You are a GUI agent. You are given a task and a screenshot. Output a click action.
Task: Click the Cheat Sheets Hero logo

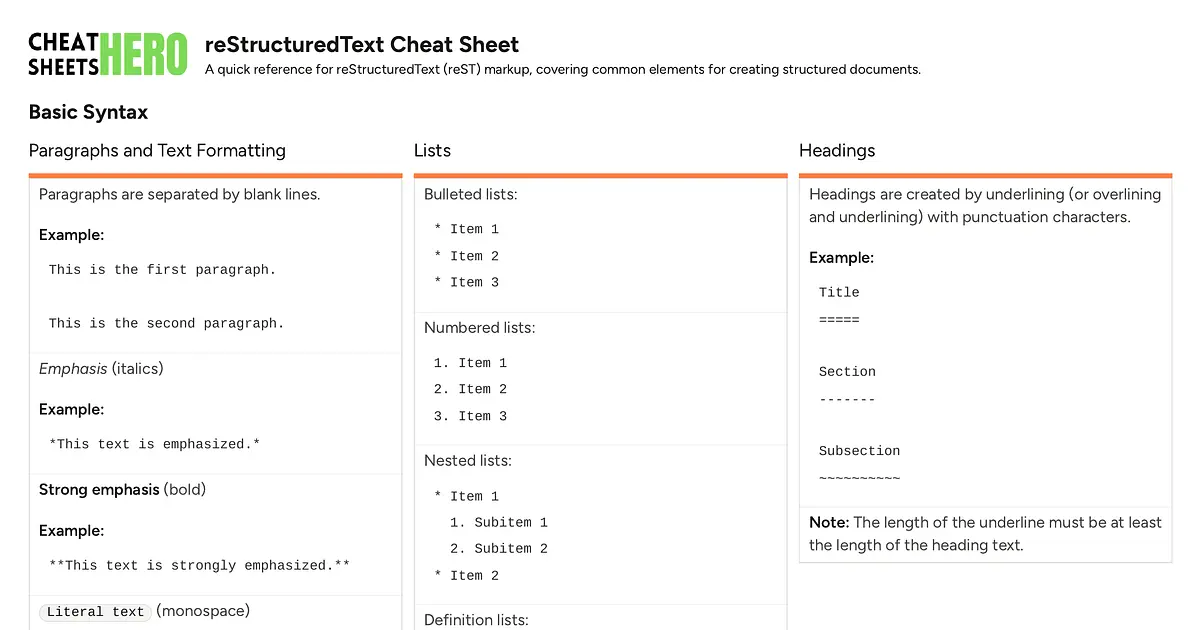108,55
